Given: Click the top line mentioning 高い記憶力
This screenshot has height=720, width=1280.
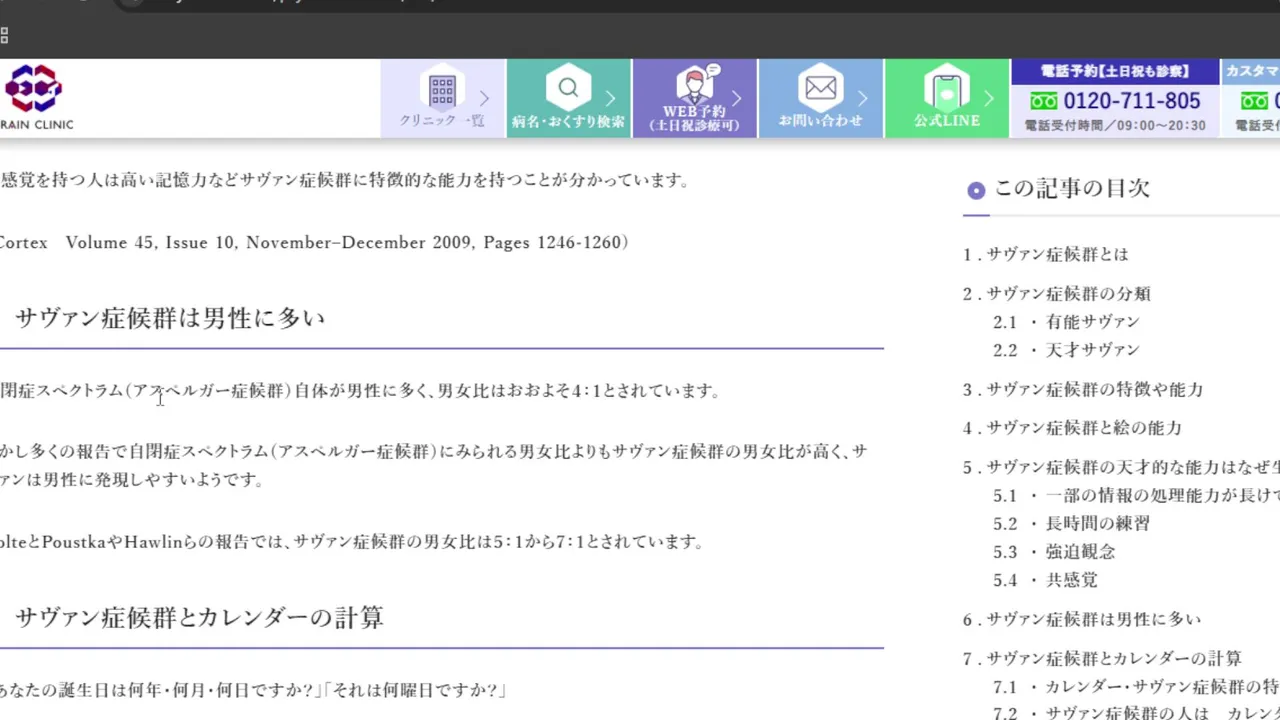Looking at the screenshot, I should point(345,180).
